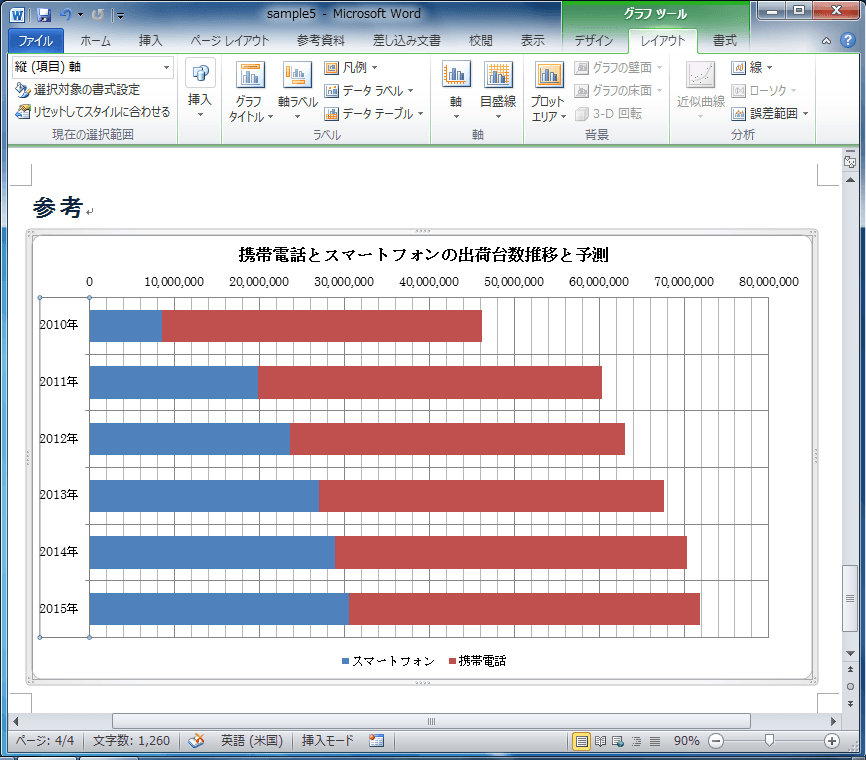This screenshot has height=760, width=866.
Task: Click リセットしてスタイルに合わせる
Action: tap(92, 112)
